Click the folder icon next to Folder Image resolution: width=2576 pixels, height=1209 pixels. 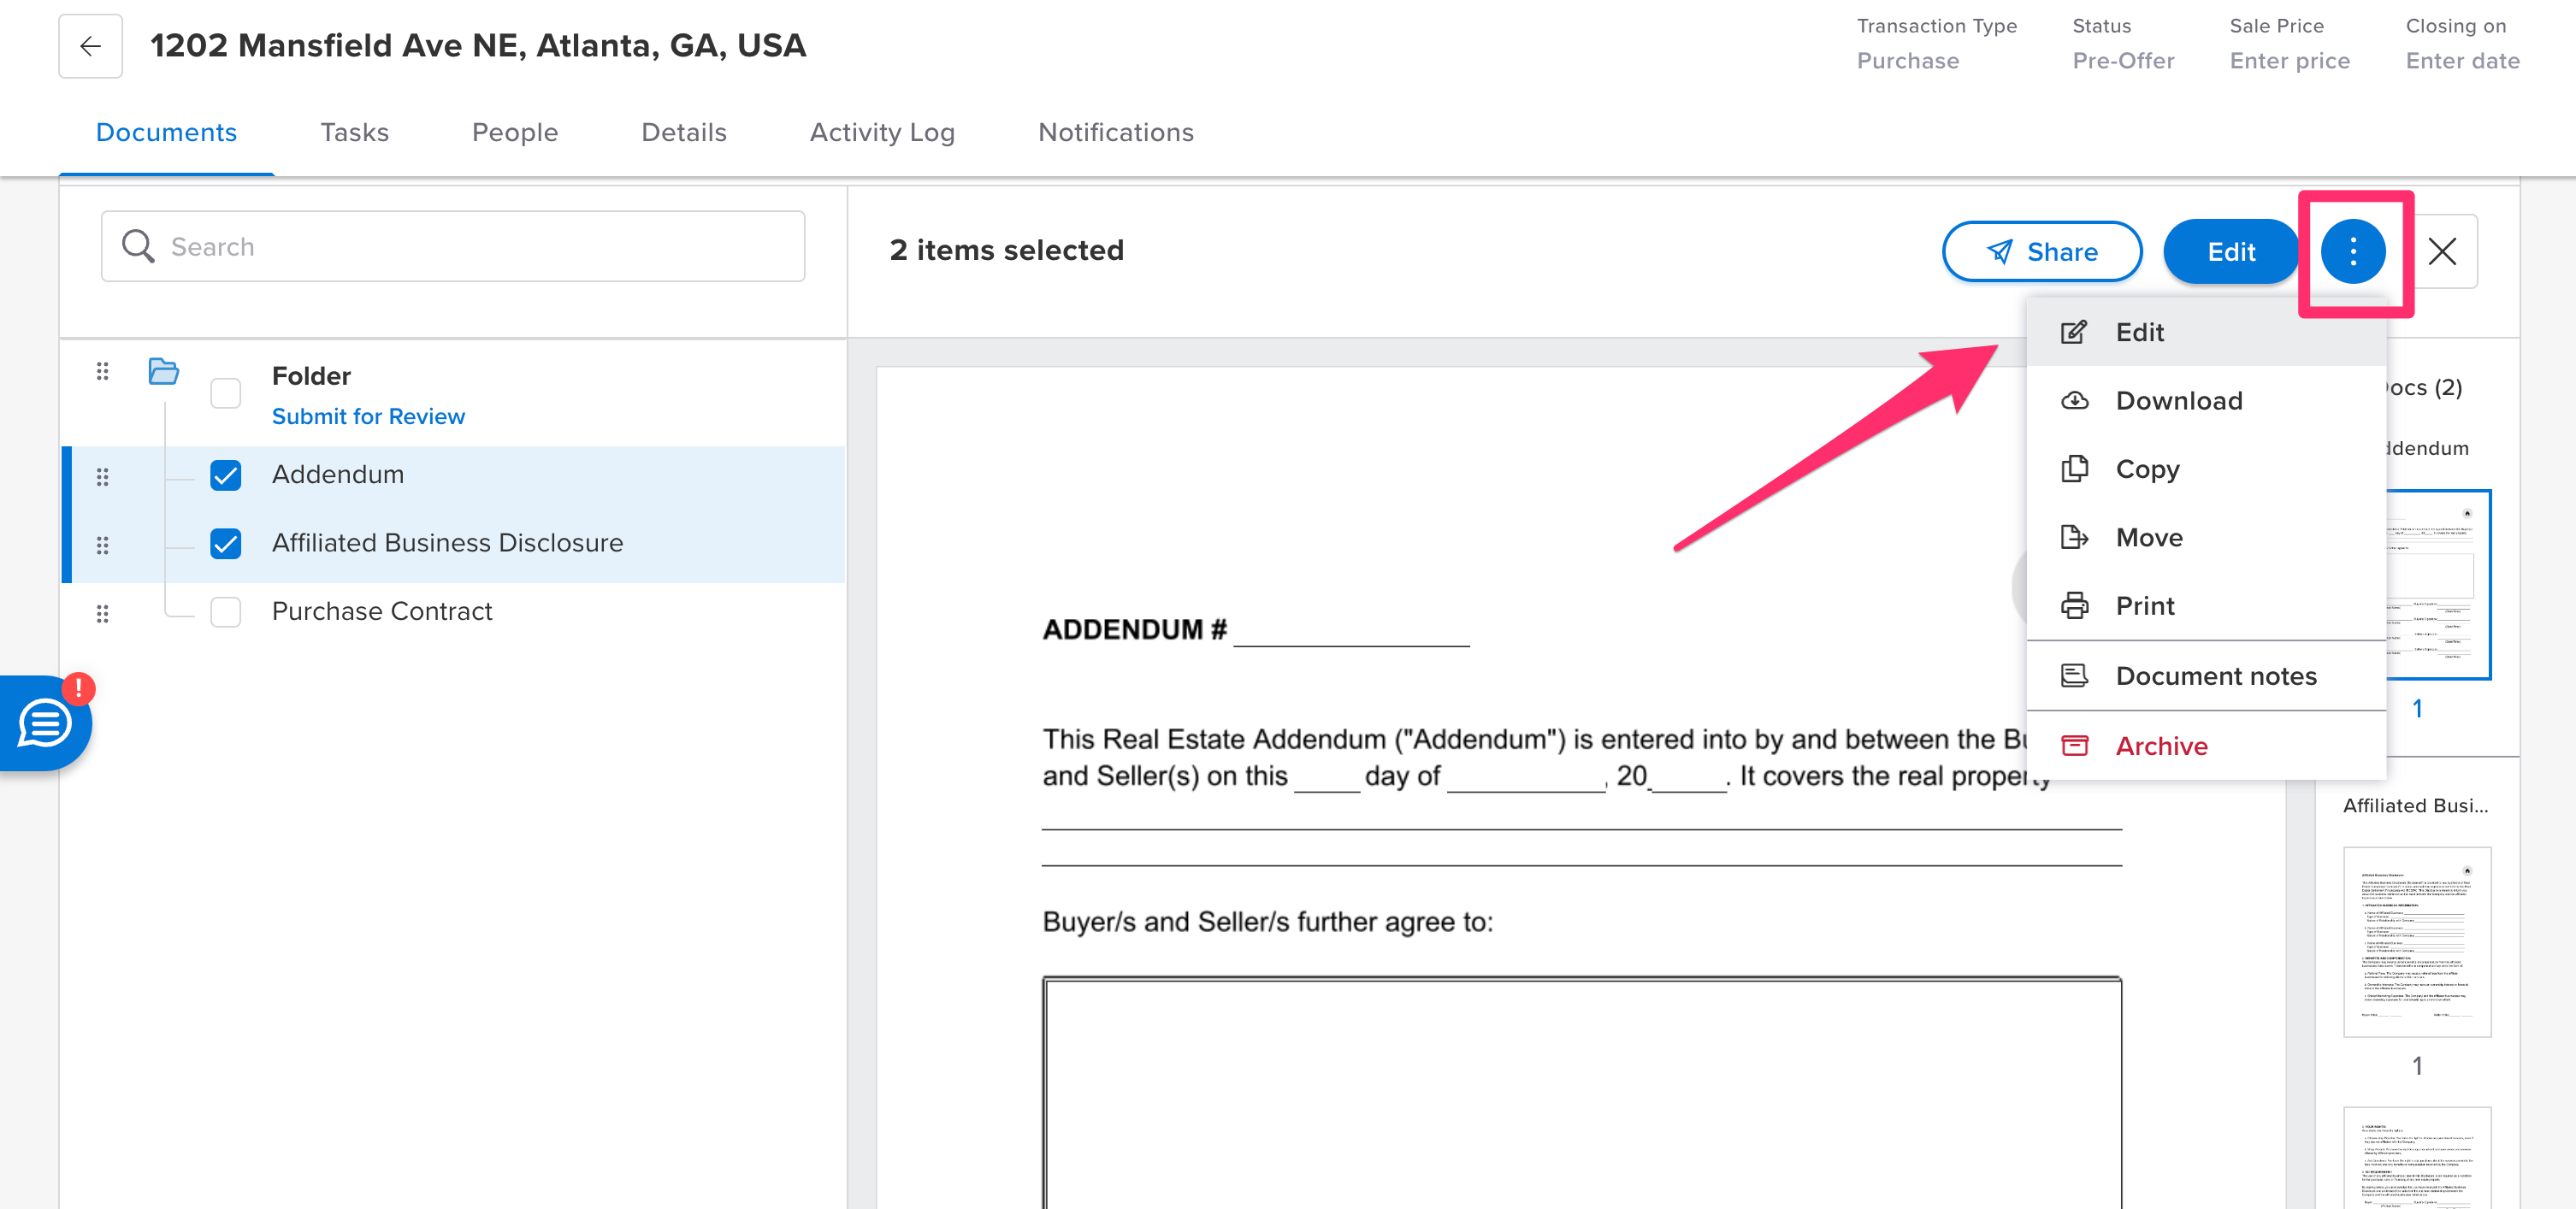pos(163,372)
